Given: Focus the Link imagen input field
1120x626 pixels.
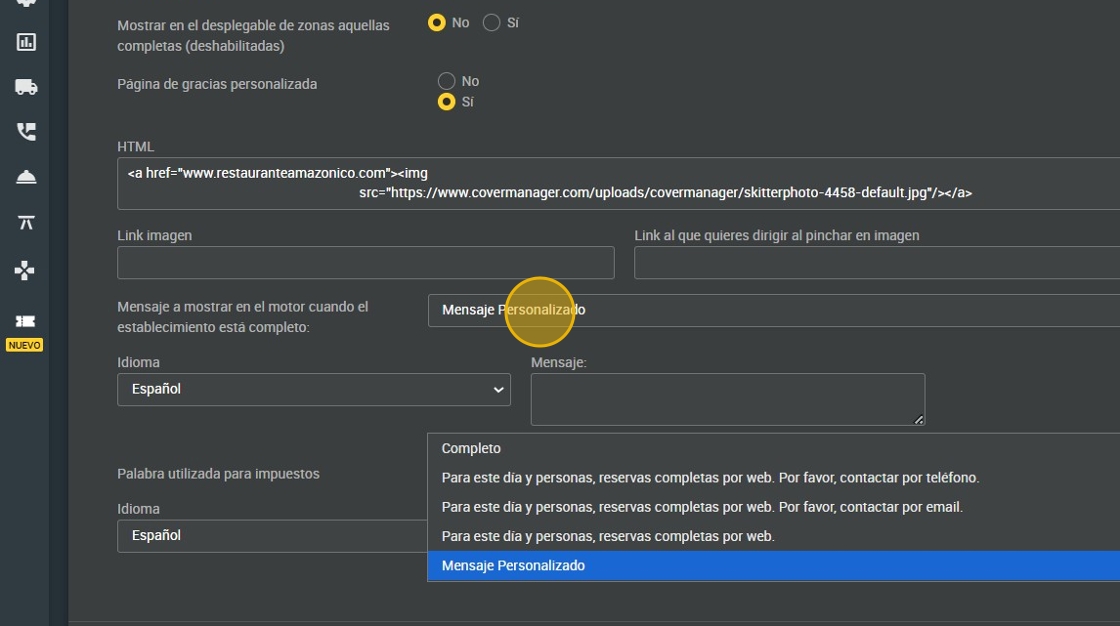Looking at the screenshot, I should click(366, 262).
